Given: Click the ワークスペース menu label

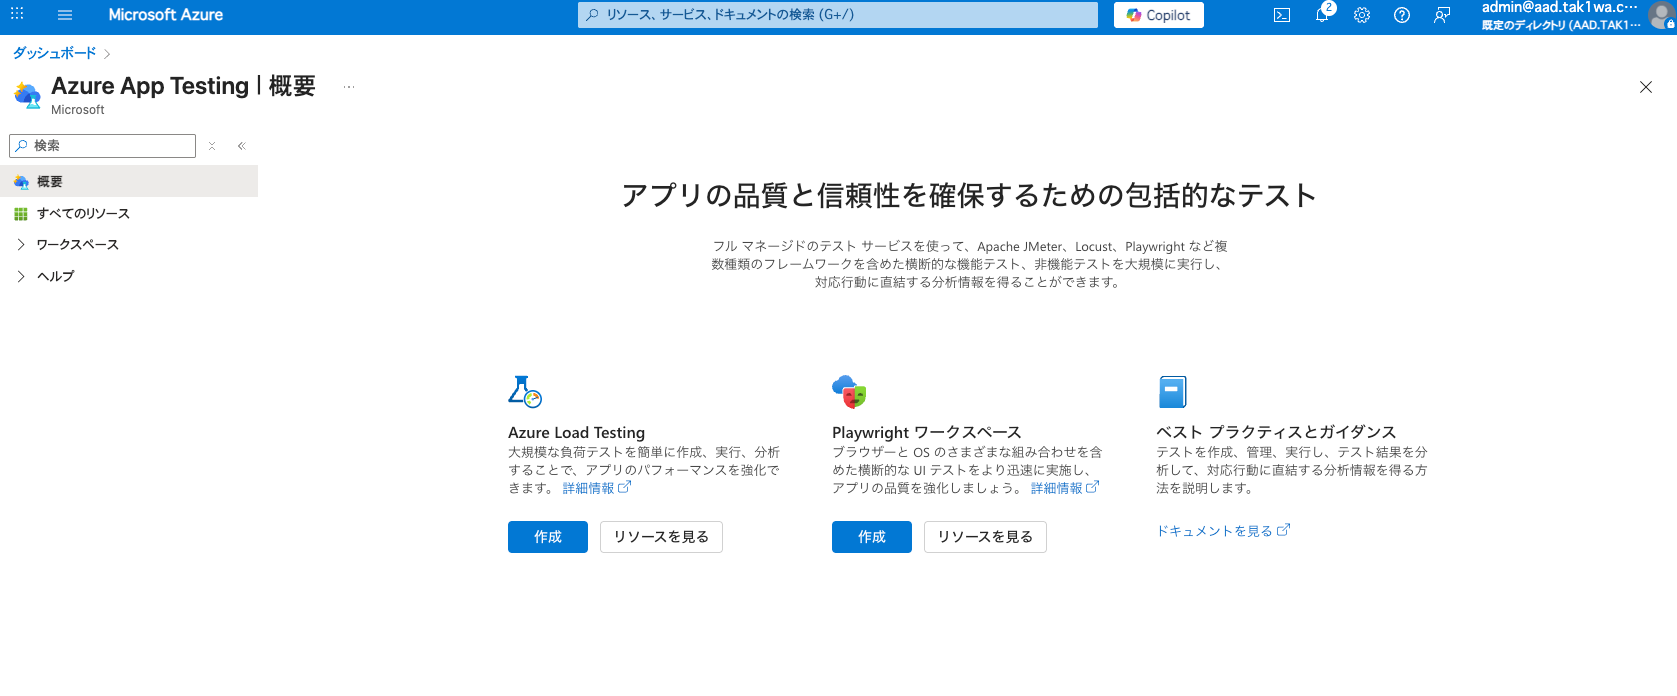Looking at the screenshot, I should coord(78,245).
